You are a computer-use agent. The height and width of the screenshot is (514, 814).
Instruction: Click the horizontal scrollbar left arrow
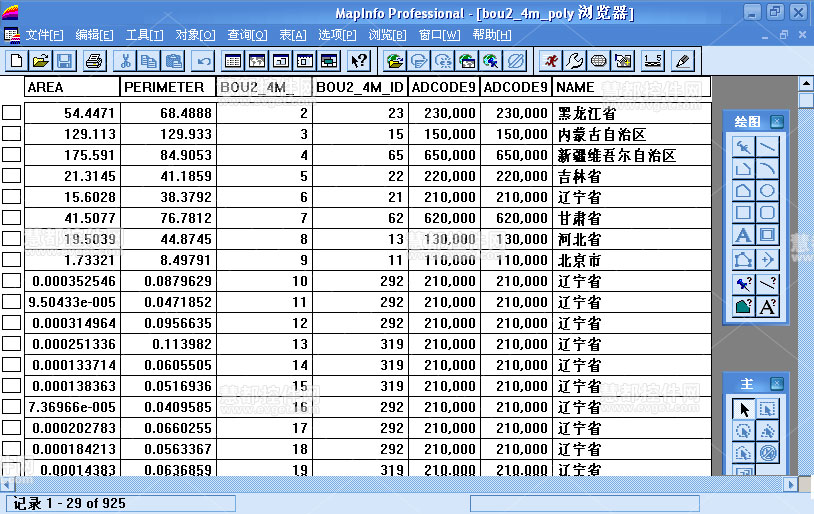7,484
